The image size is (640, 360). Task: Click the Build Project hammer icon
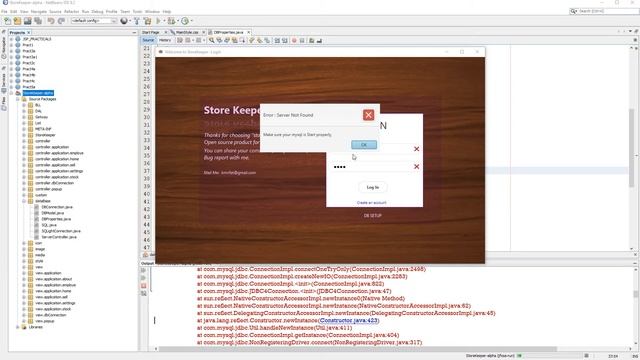point(137,21)
